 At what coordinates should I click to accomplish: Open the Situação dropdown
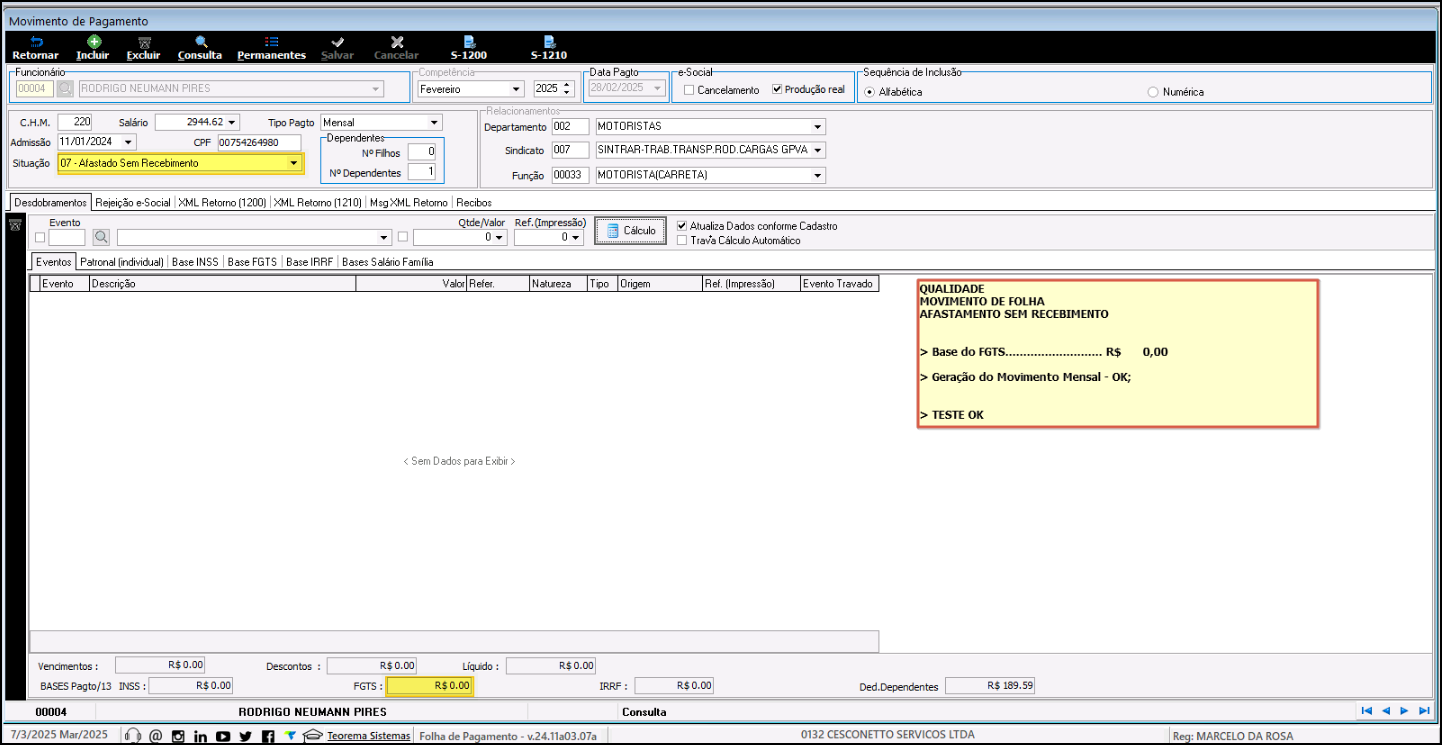[293, 162]
